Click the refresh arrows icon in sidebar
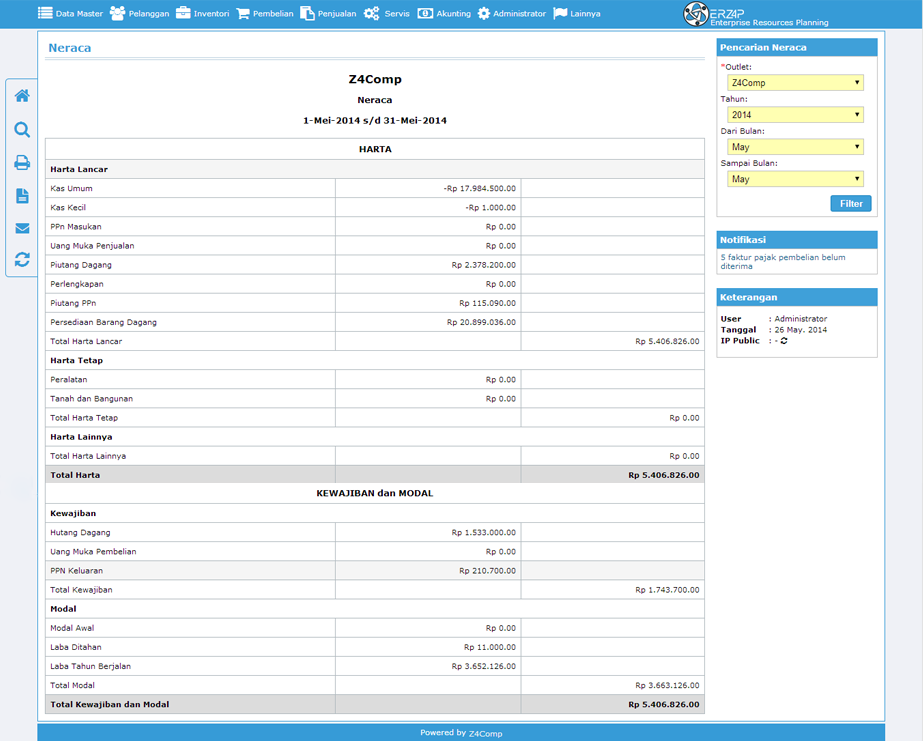 (22, 260)
